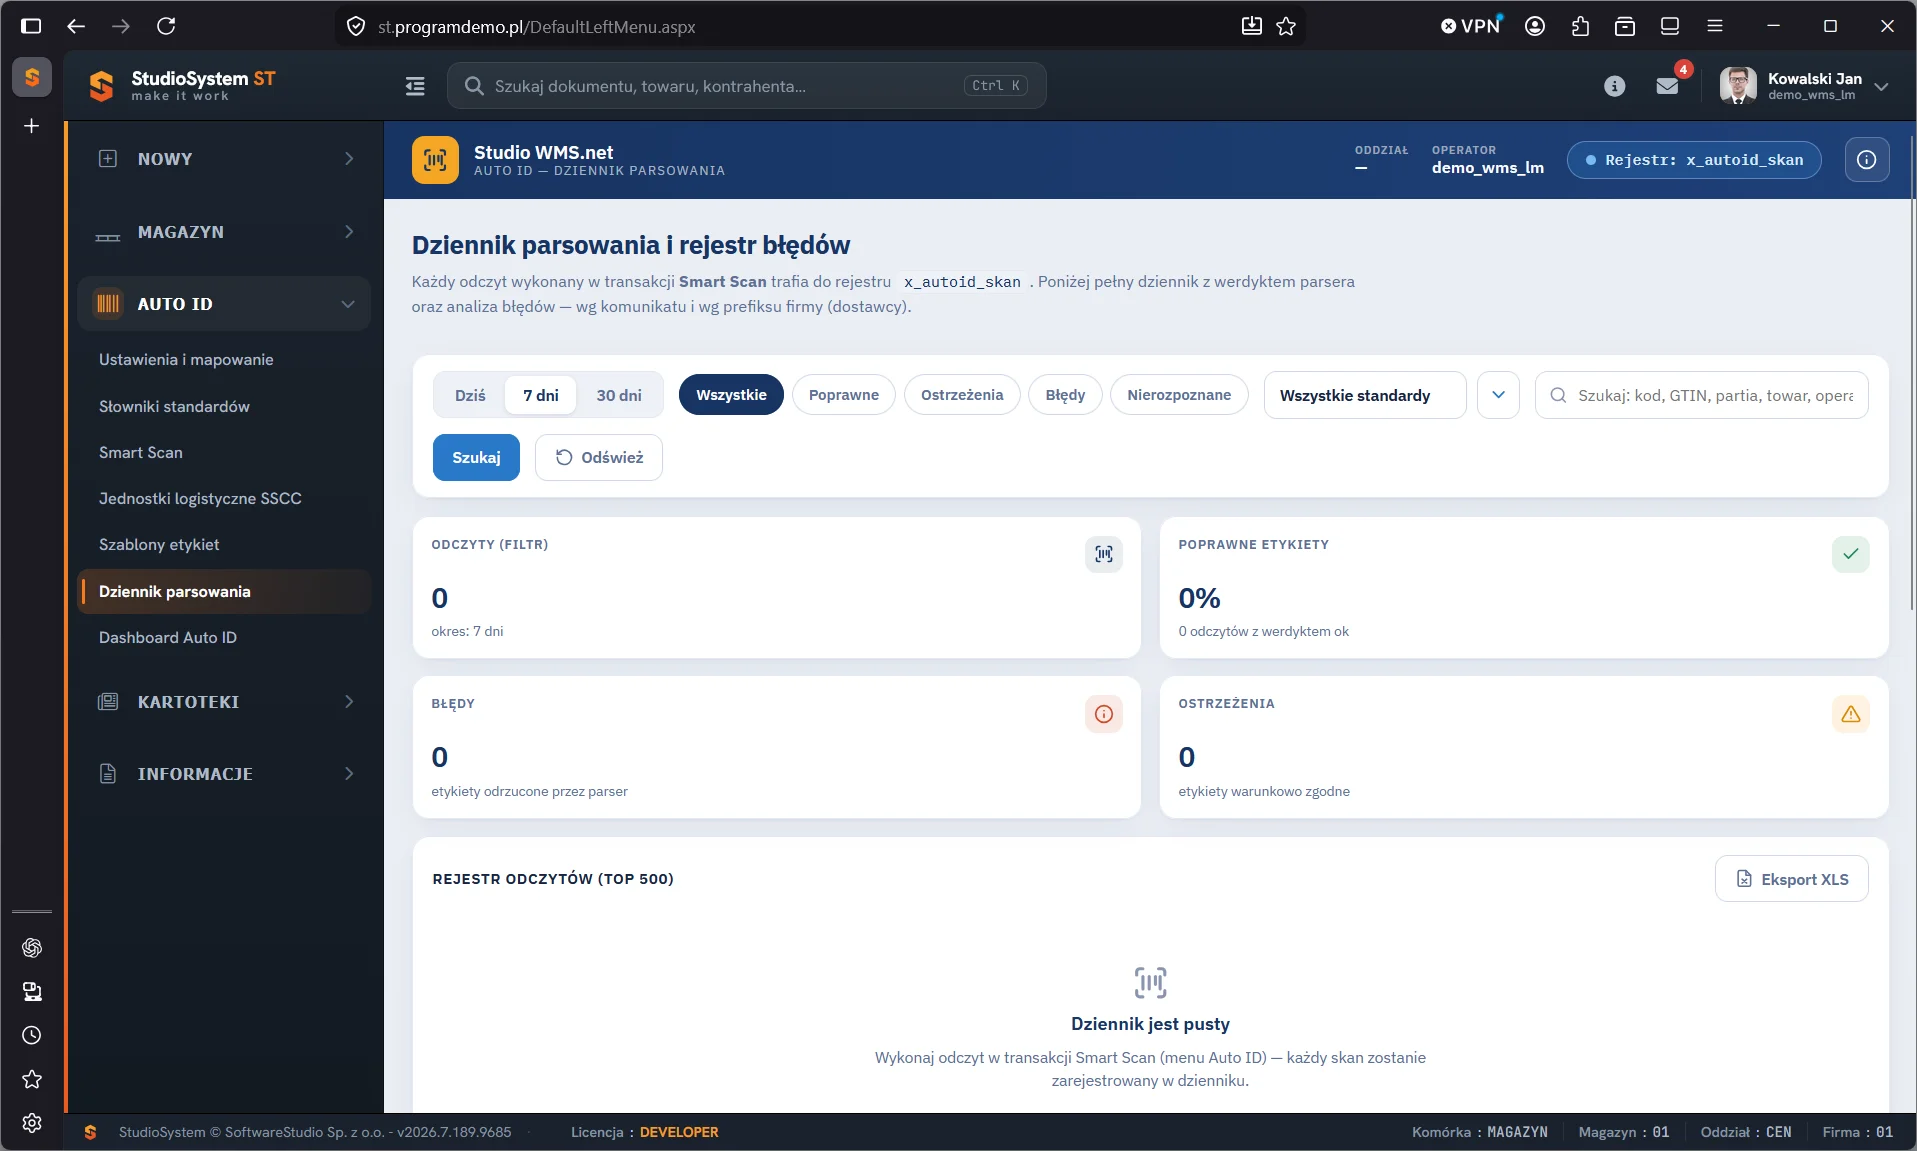Select the Wszystkie status filter
Viewport: 1917px width, 1151px height.
pyautogui.click(x=731, y=395)
